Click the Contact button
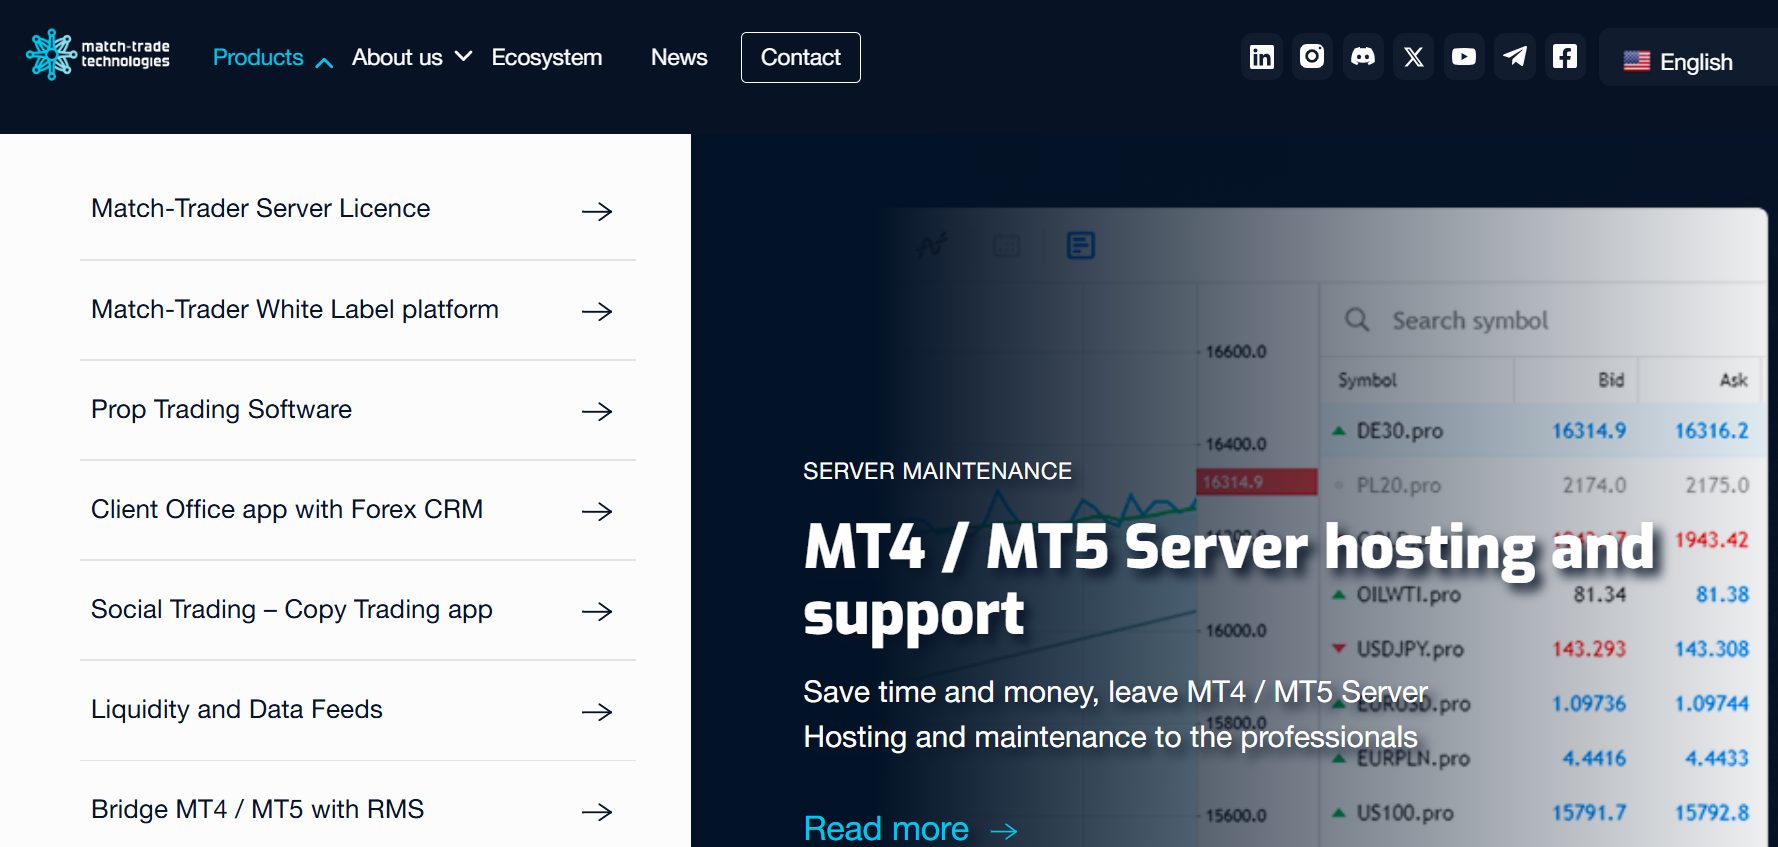Screen dimensions: 1778x847 [801, 58]
